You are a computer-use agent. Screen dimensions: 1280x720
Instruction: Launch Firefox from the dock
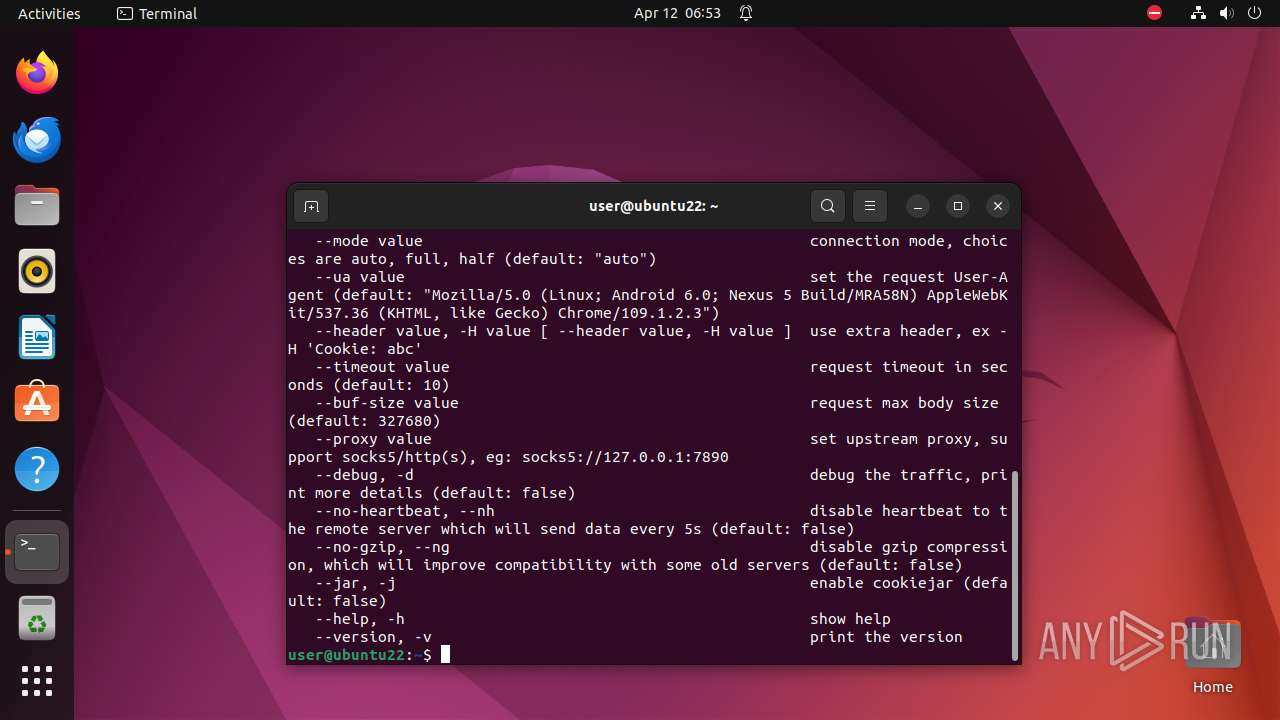37,73
